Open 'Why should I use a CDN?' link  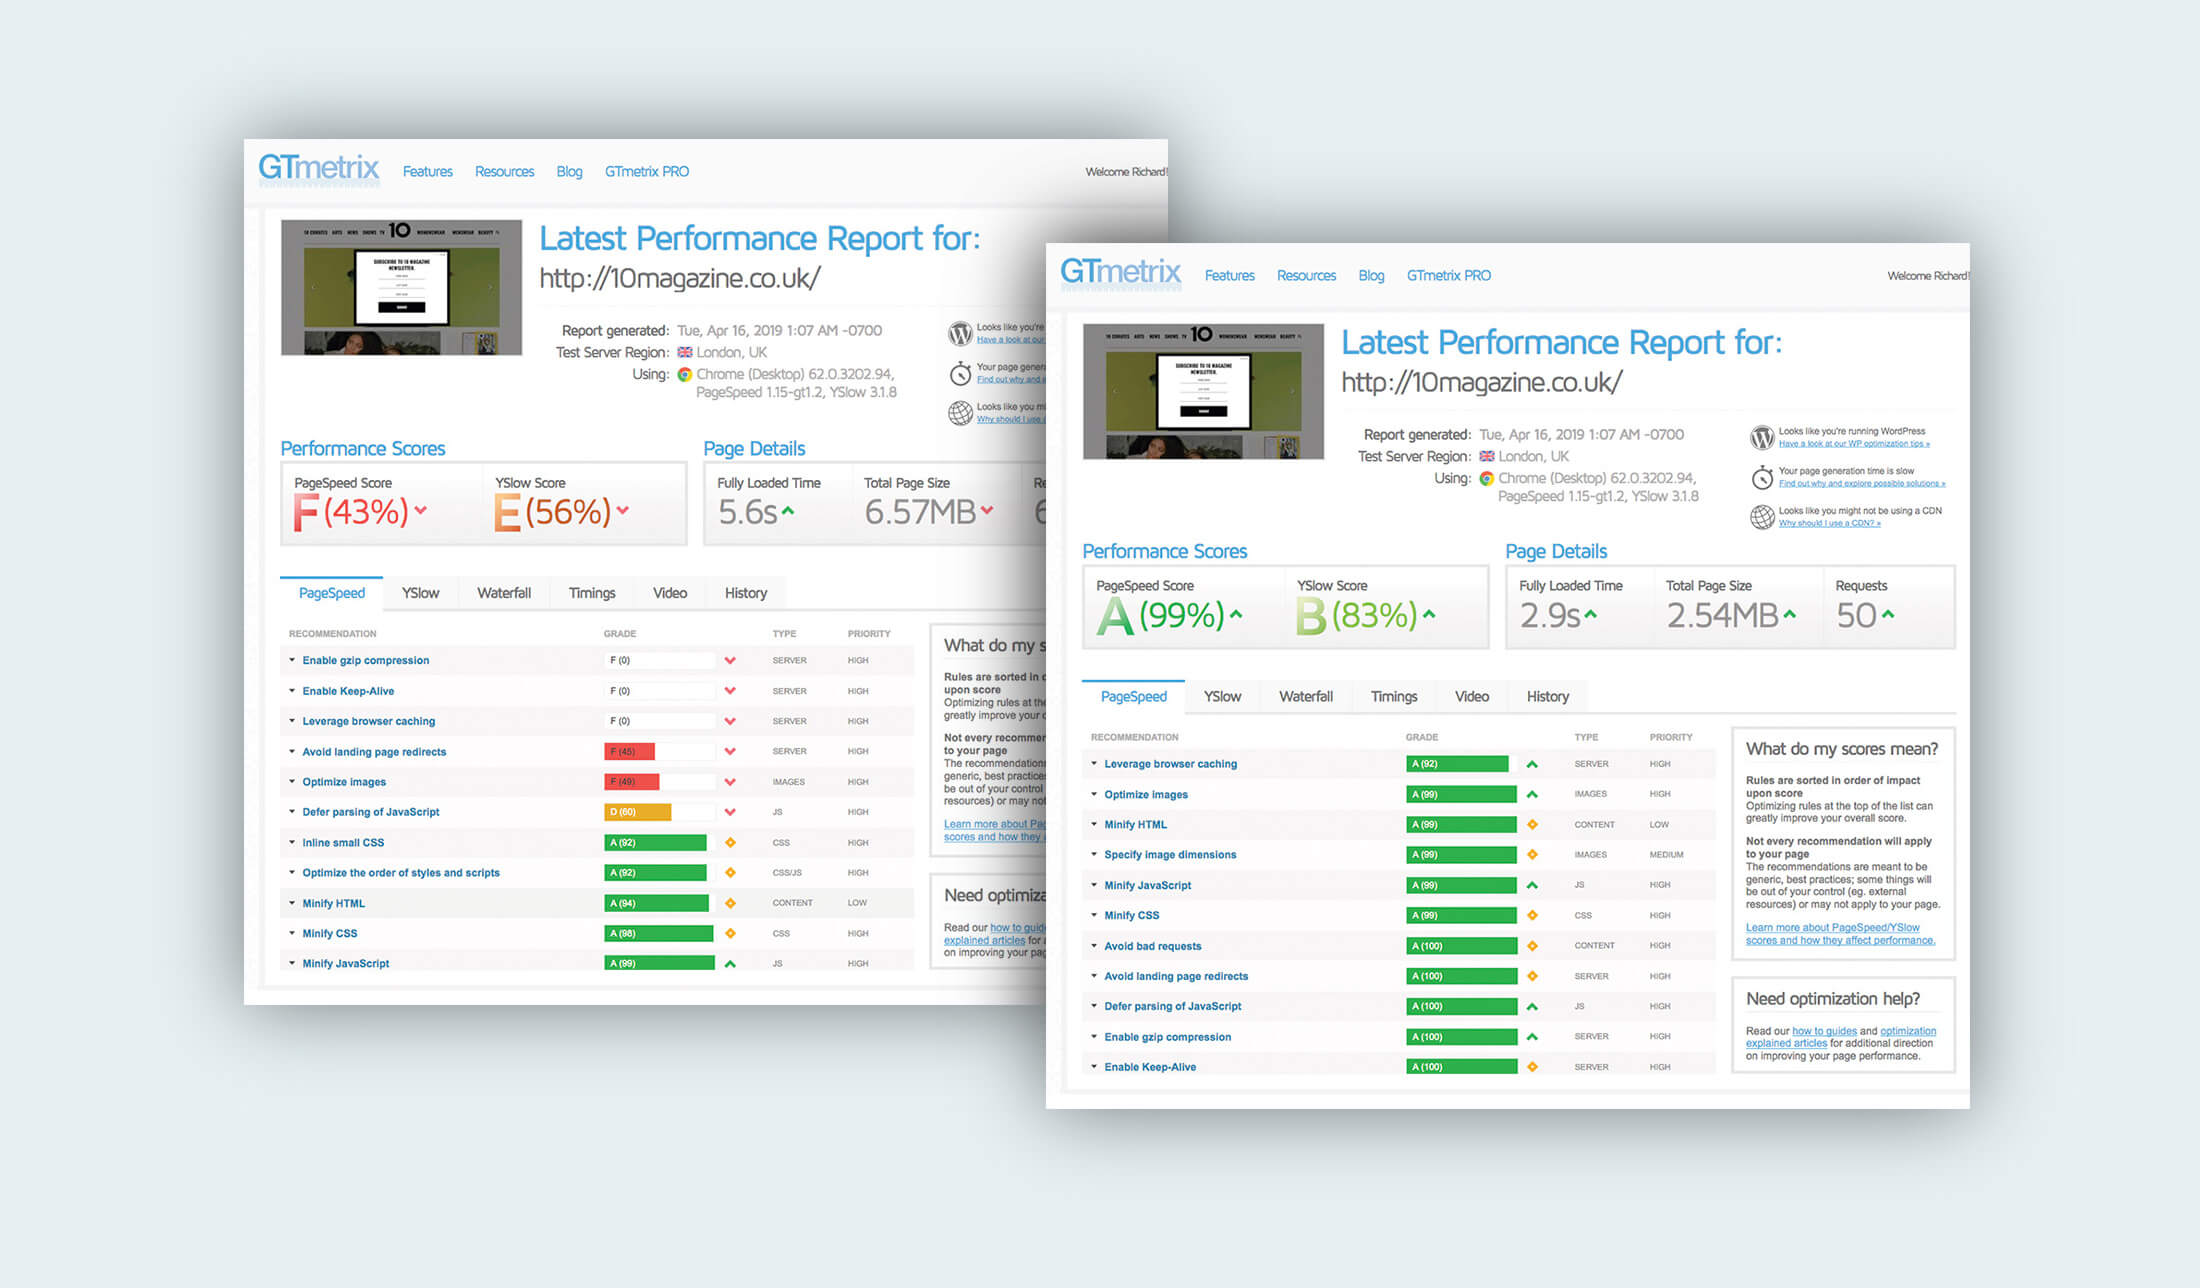tap(1829, 524)
